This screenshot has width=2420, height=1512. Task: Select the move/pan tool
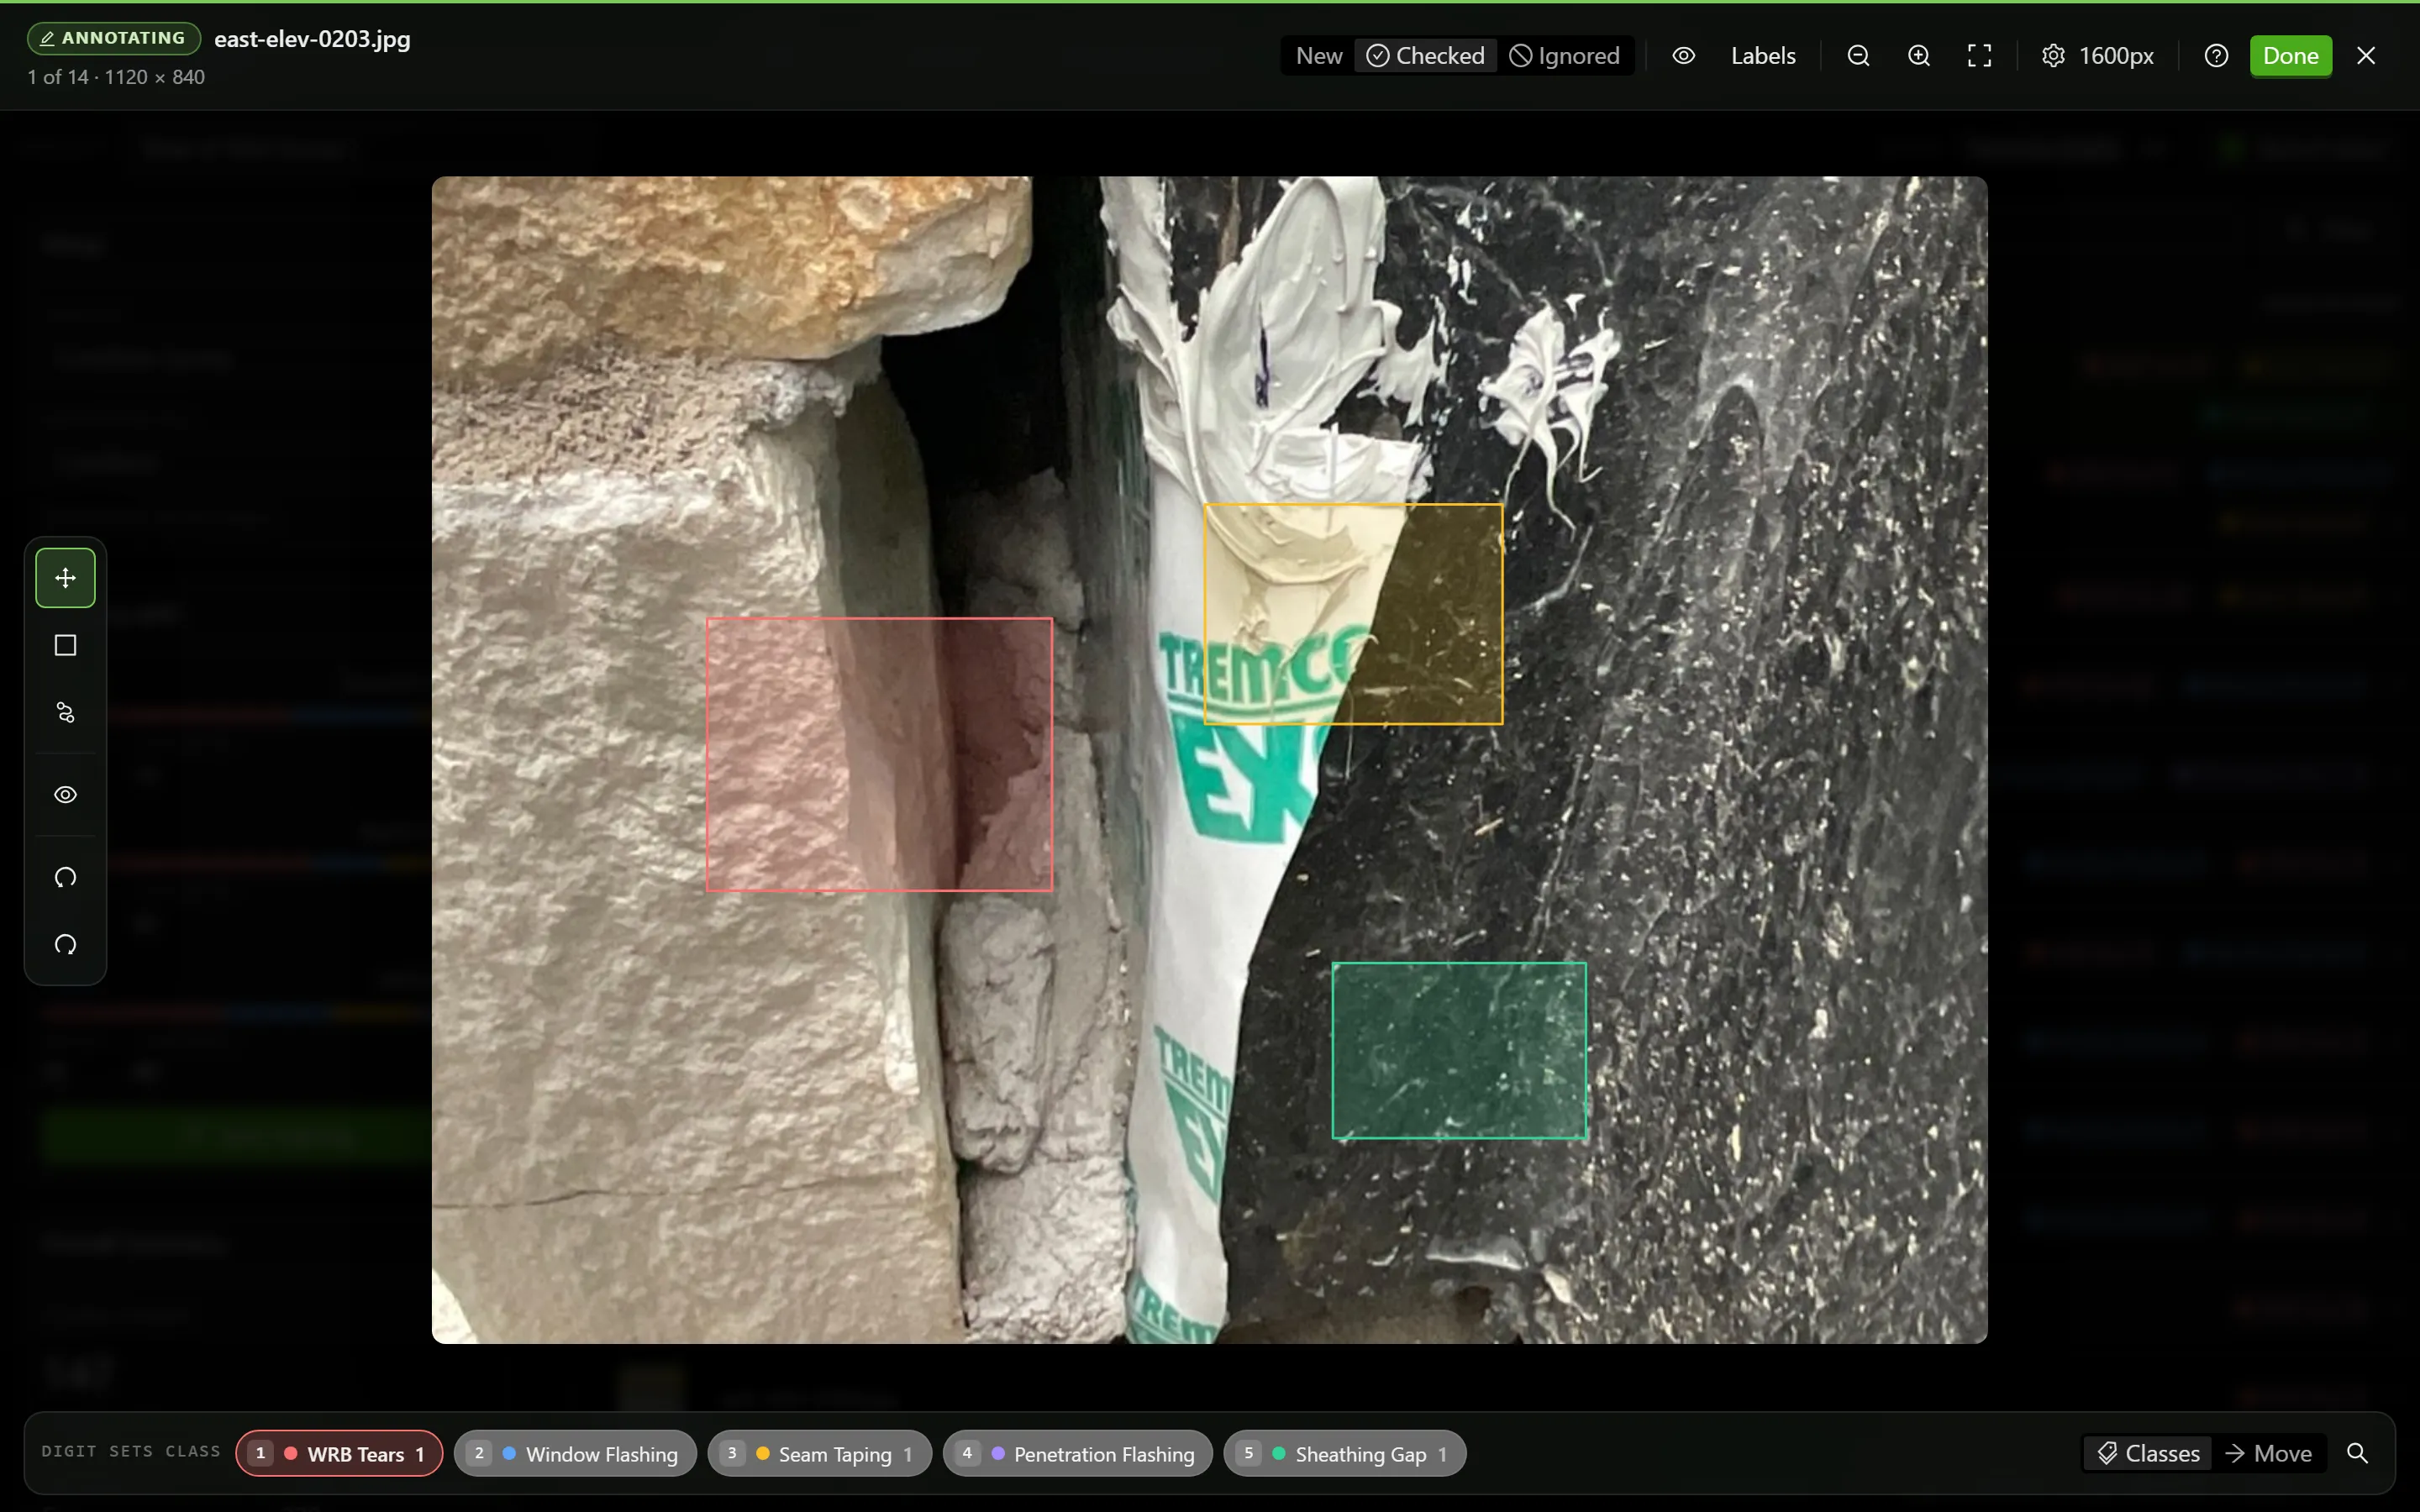(65, 578)
